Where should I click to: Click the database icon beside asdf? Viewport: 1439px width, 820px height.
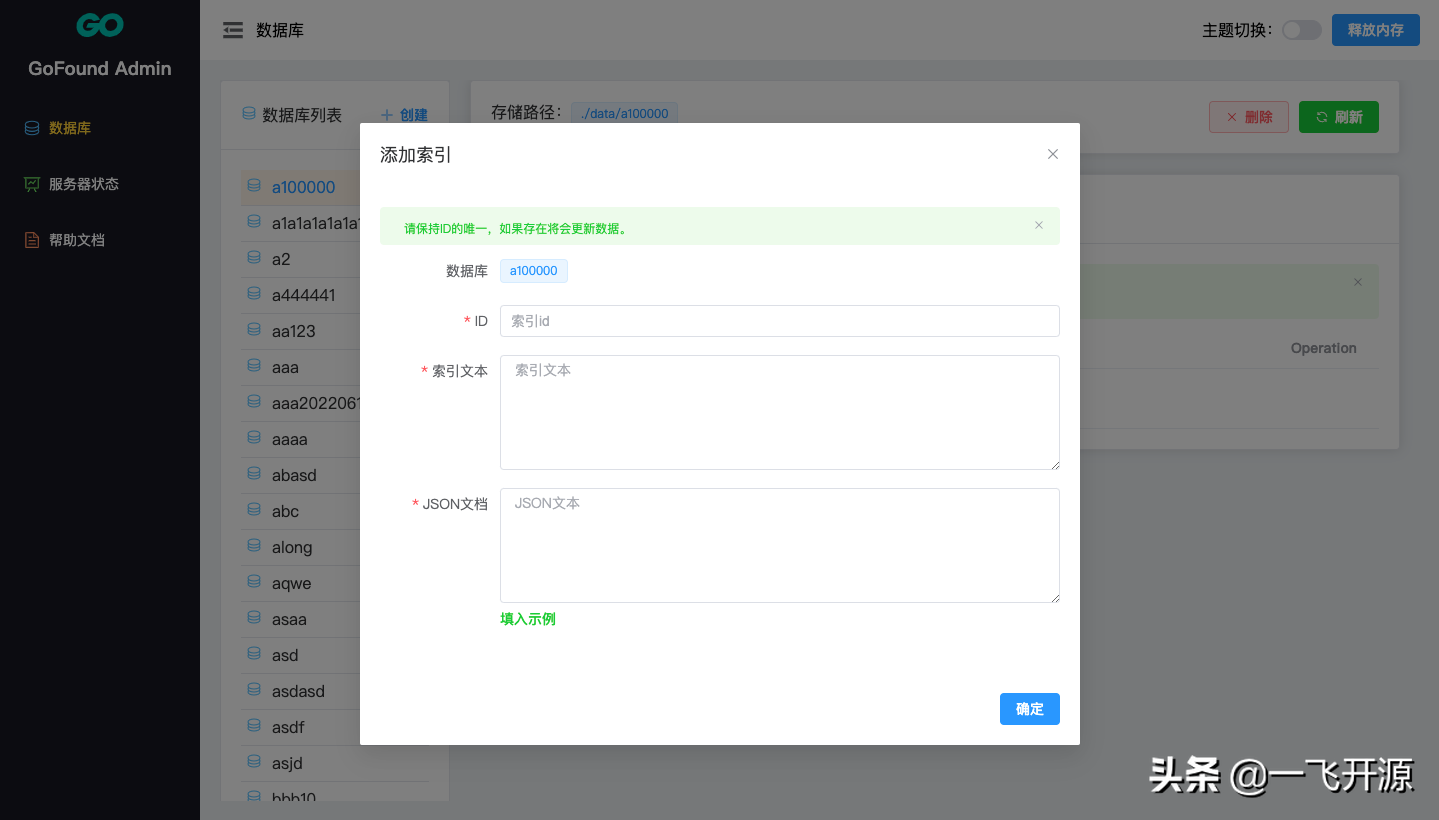[x=254, y=726]
